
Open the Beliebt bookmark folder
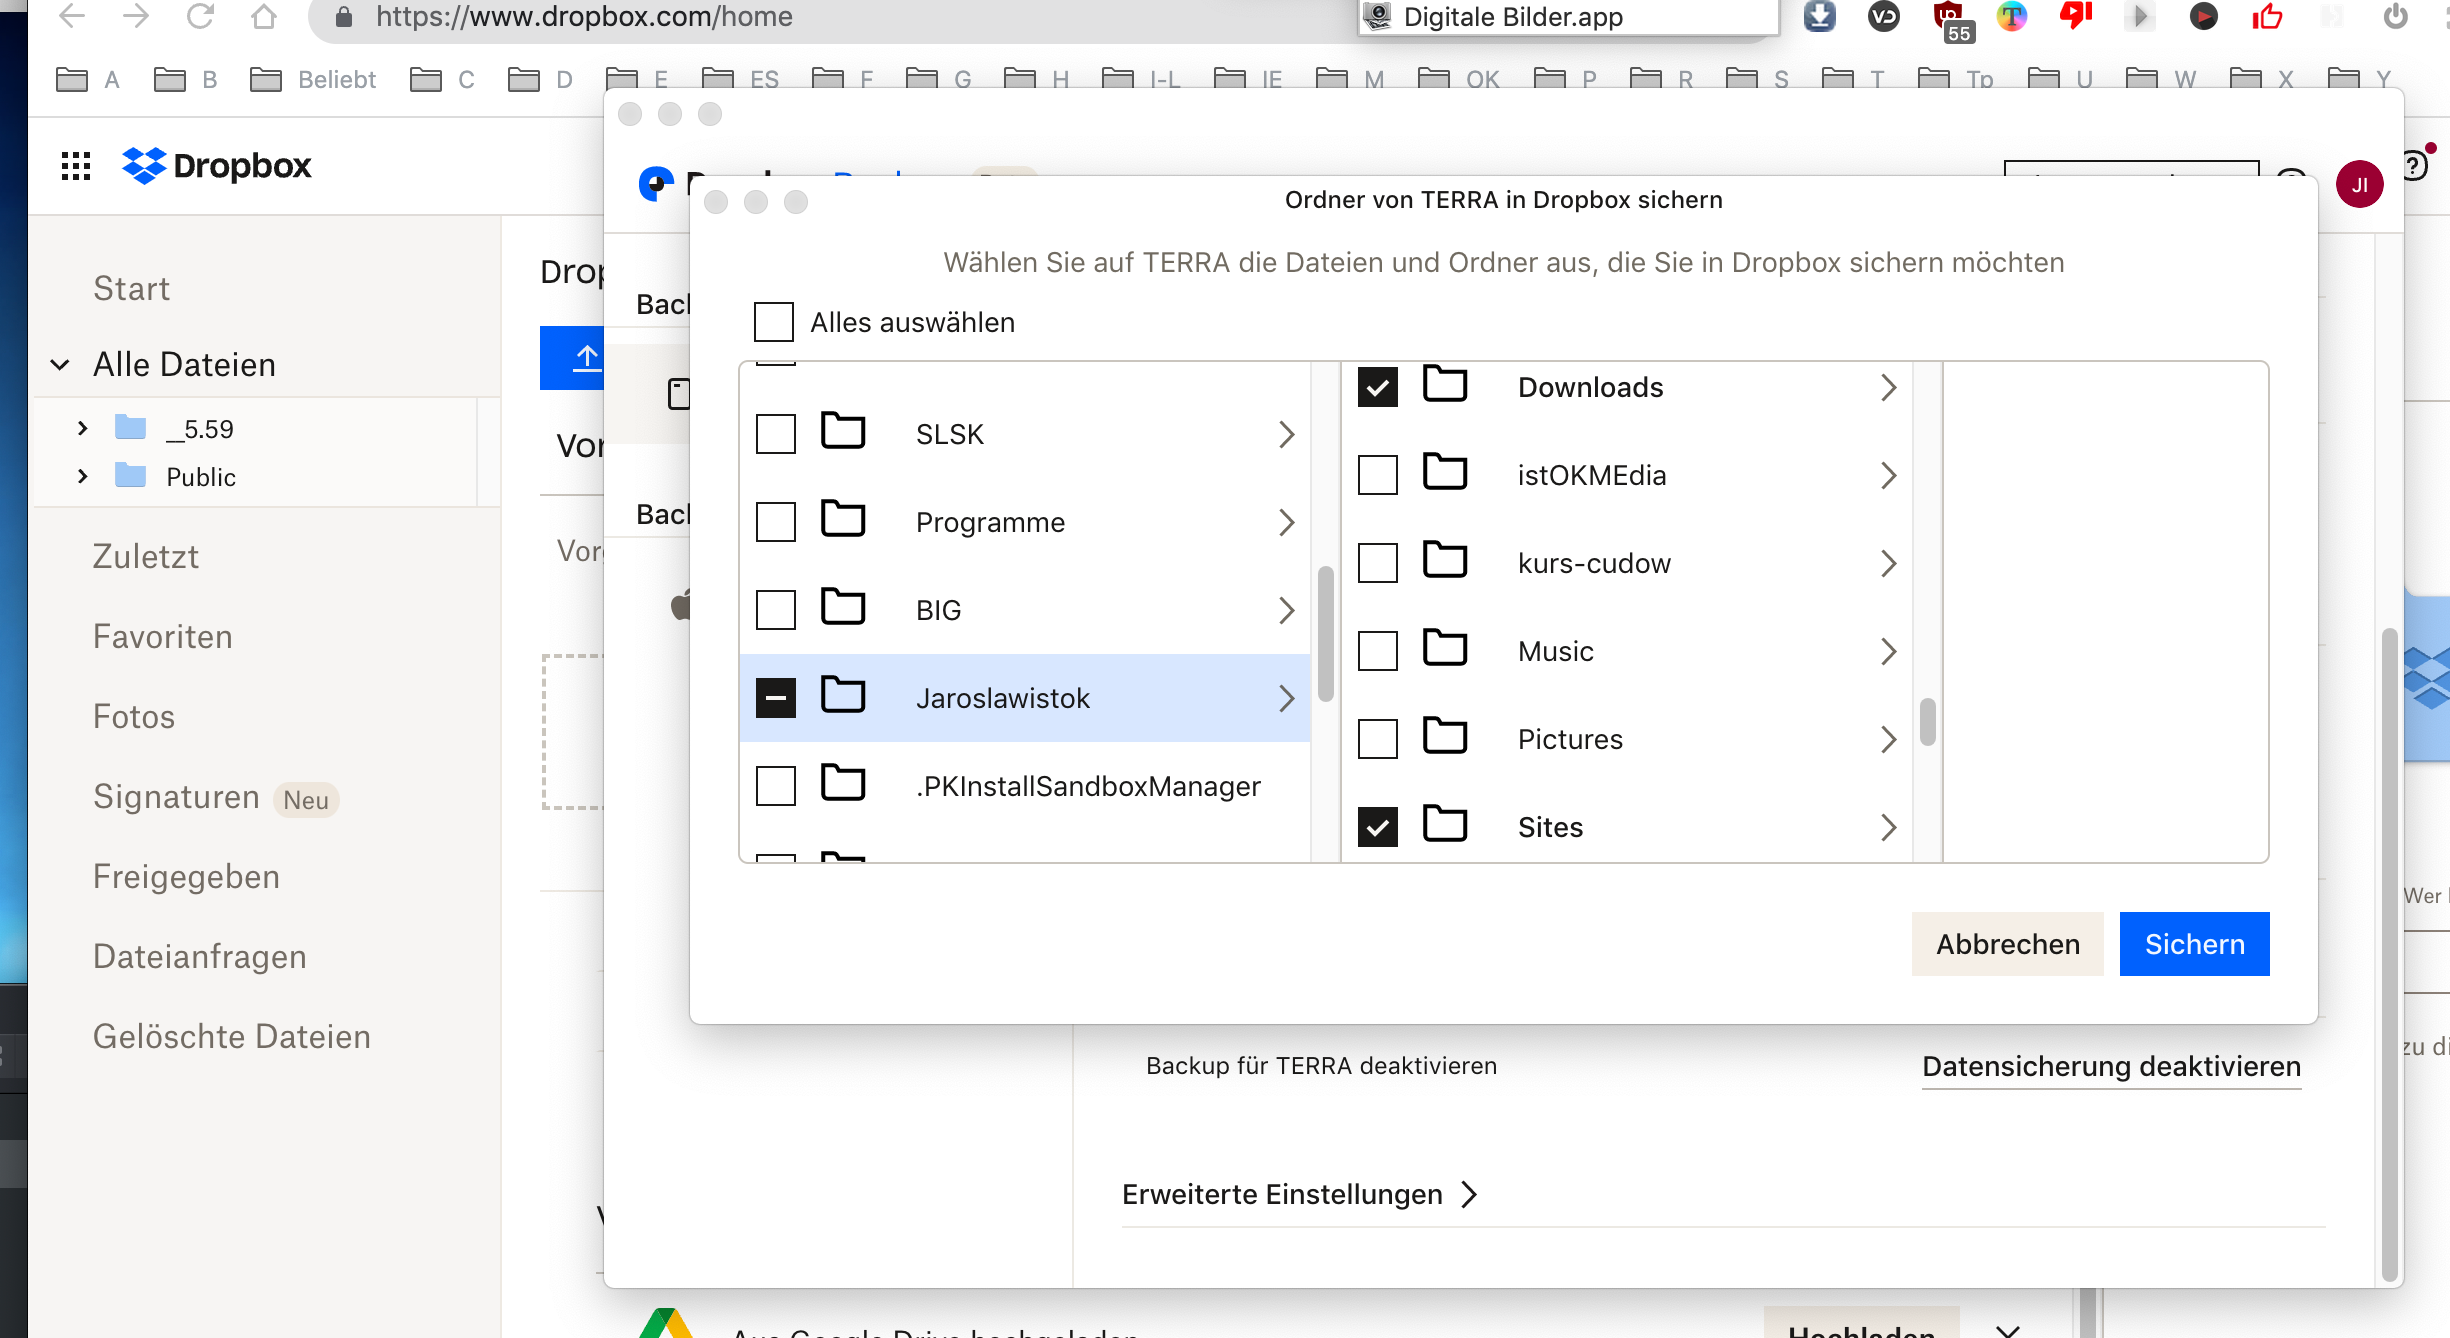[313, 79]
